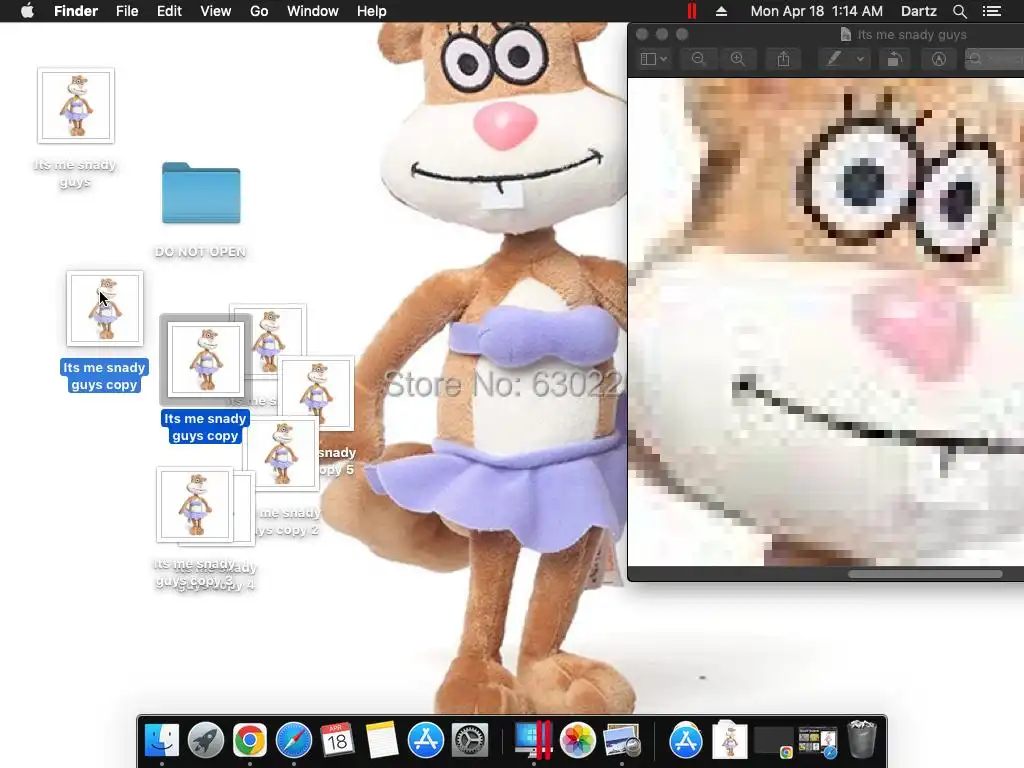This screenshot has height=768, width=1024.
Task: Zoom in on the Preview image
Action: click(x=738, y=59)
